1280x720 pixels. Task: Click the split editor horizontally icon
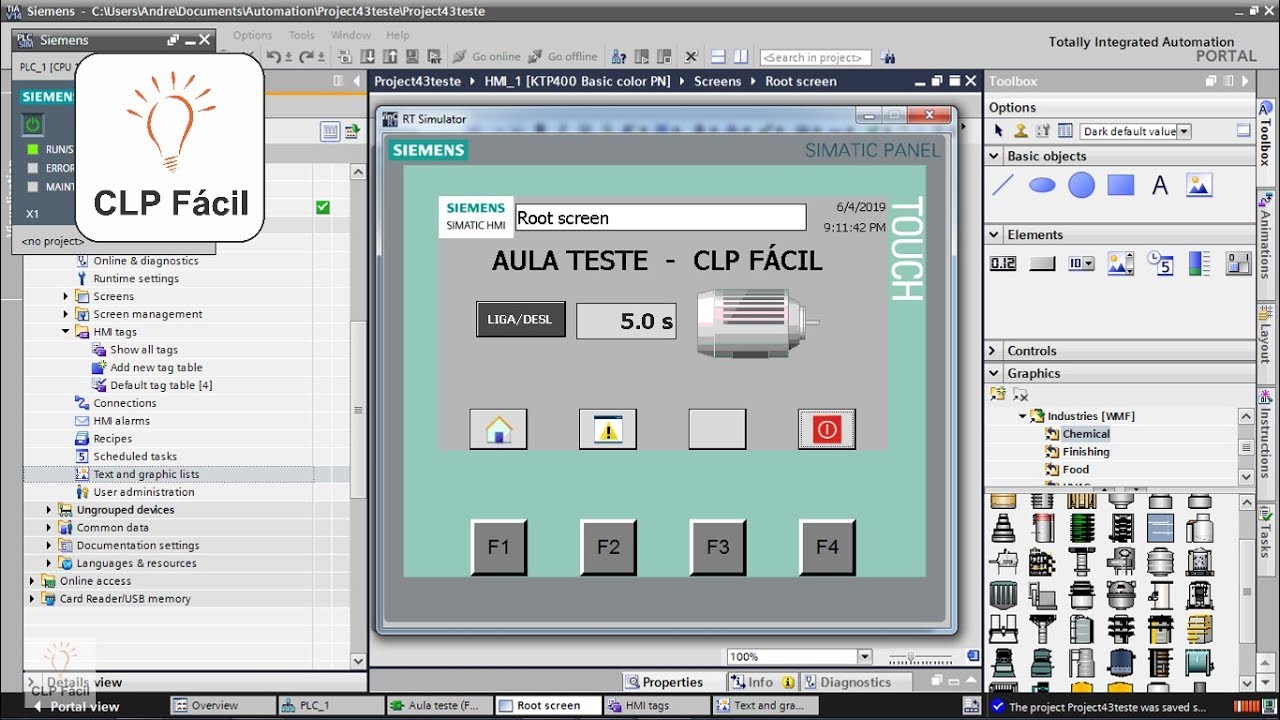point(719,57)
